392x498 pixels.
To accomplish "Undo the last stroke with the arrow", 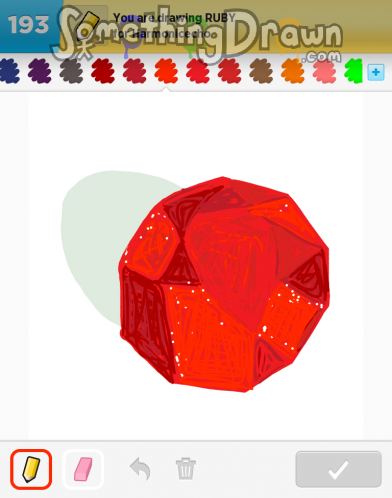I will coord(140,469).
